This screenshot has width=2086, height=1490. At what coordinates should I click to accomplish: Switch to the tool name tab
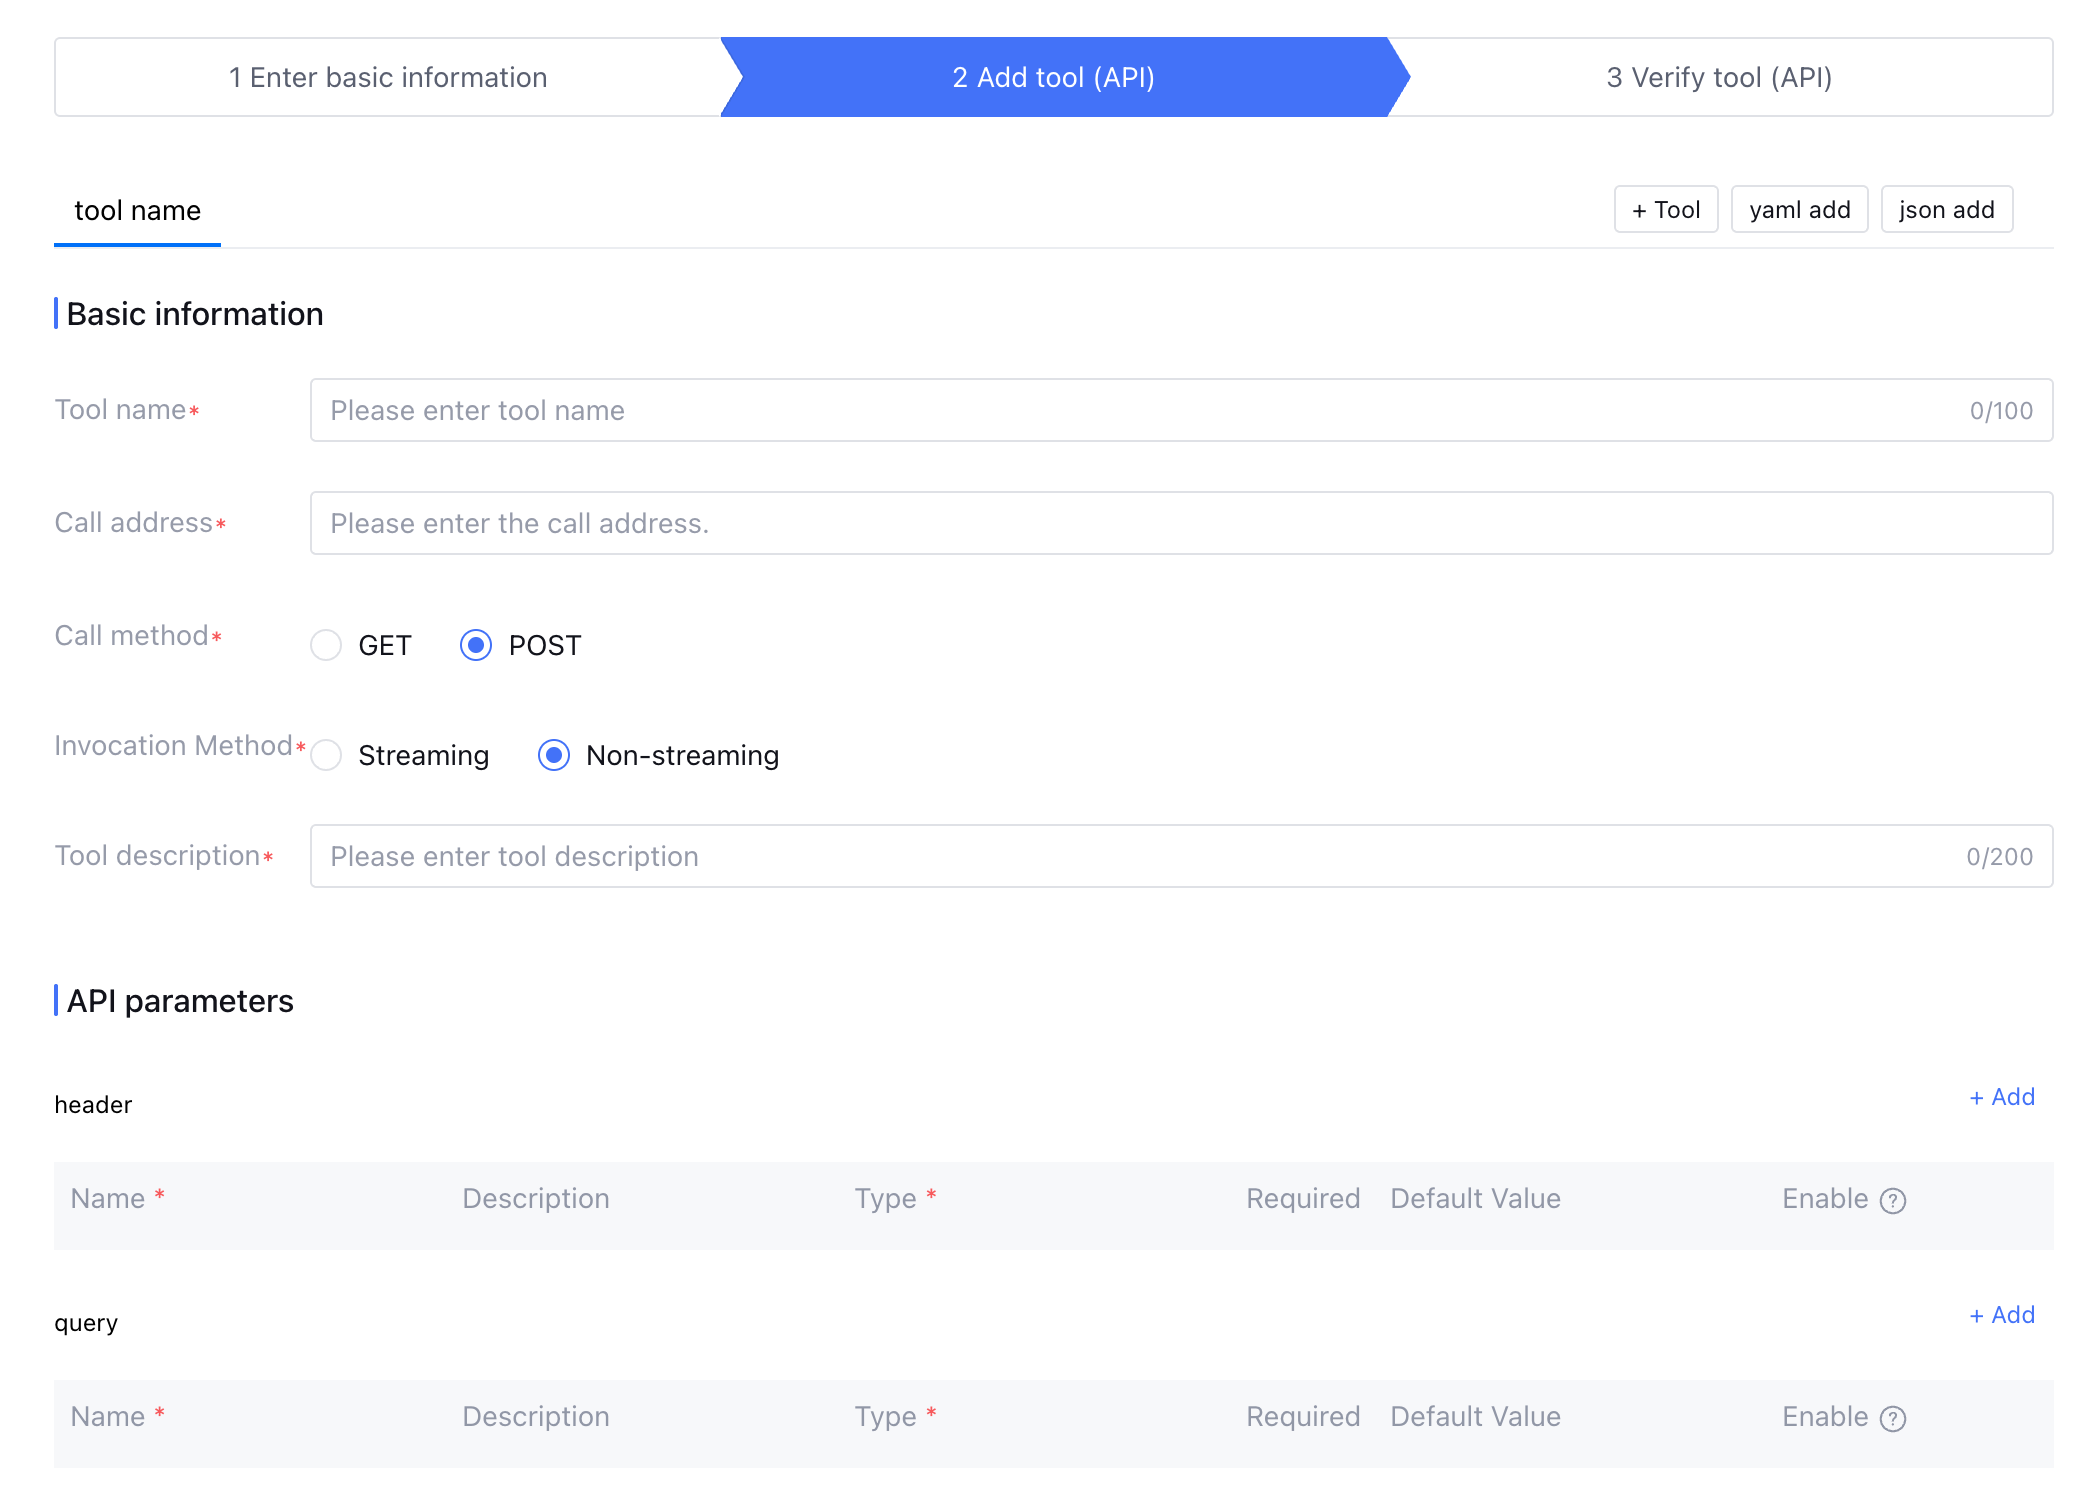pos(137,211)
